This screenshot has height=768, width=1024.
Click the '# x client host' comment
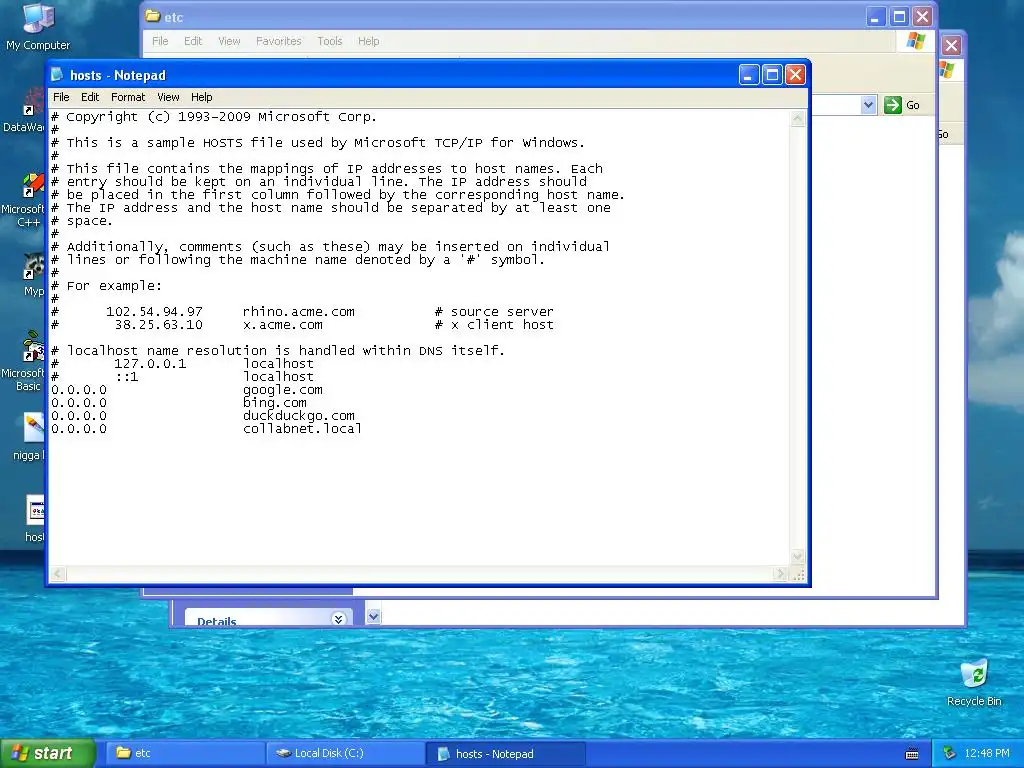[494, 325]
